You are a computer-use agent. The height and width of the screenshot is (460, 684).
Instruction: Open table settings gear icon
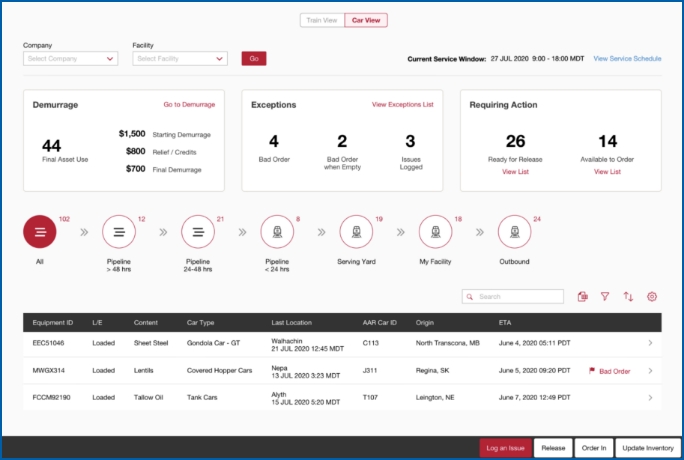[652, 296]
